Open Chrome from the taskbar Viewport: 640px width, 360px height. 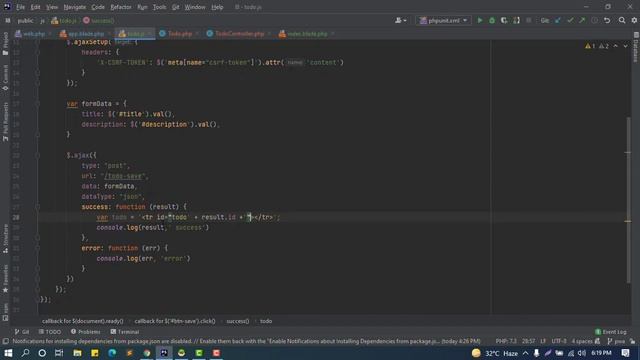(x=147, y=353)
